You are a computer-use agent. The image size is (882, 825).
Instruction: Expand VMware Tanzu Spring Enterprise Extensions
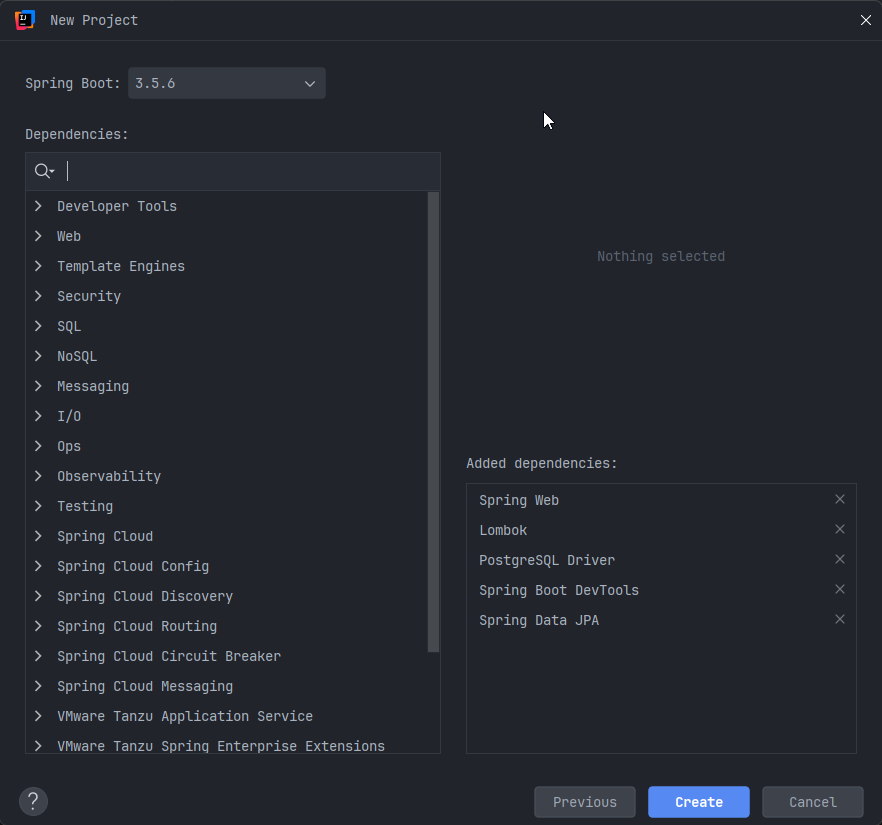click(x=38, y=746)
